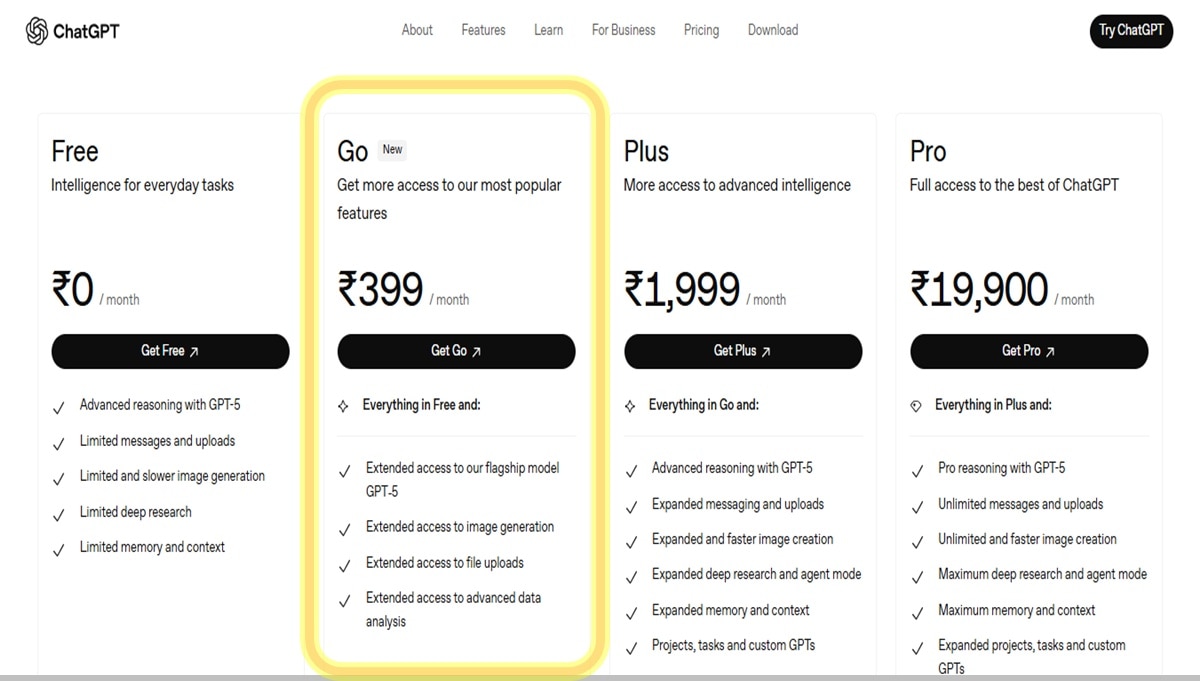Click the Get Go button
Screen dimensions: 1200x681
click(456, 351)
